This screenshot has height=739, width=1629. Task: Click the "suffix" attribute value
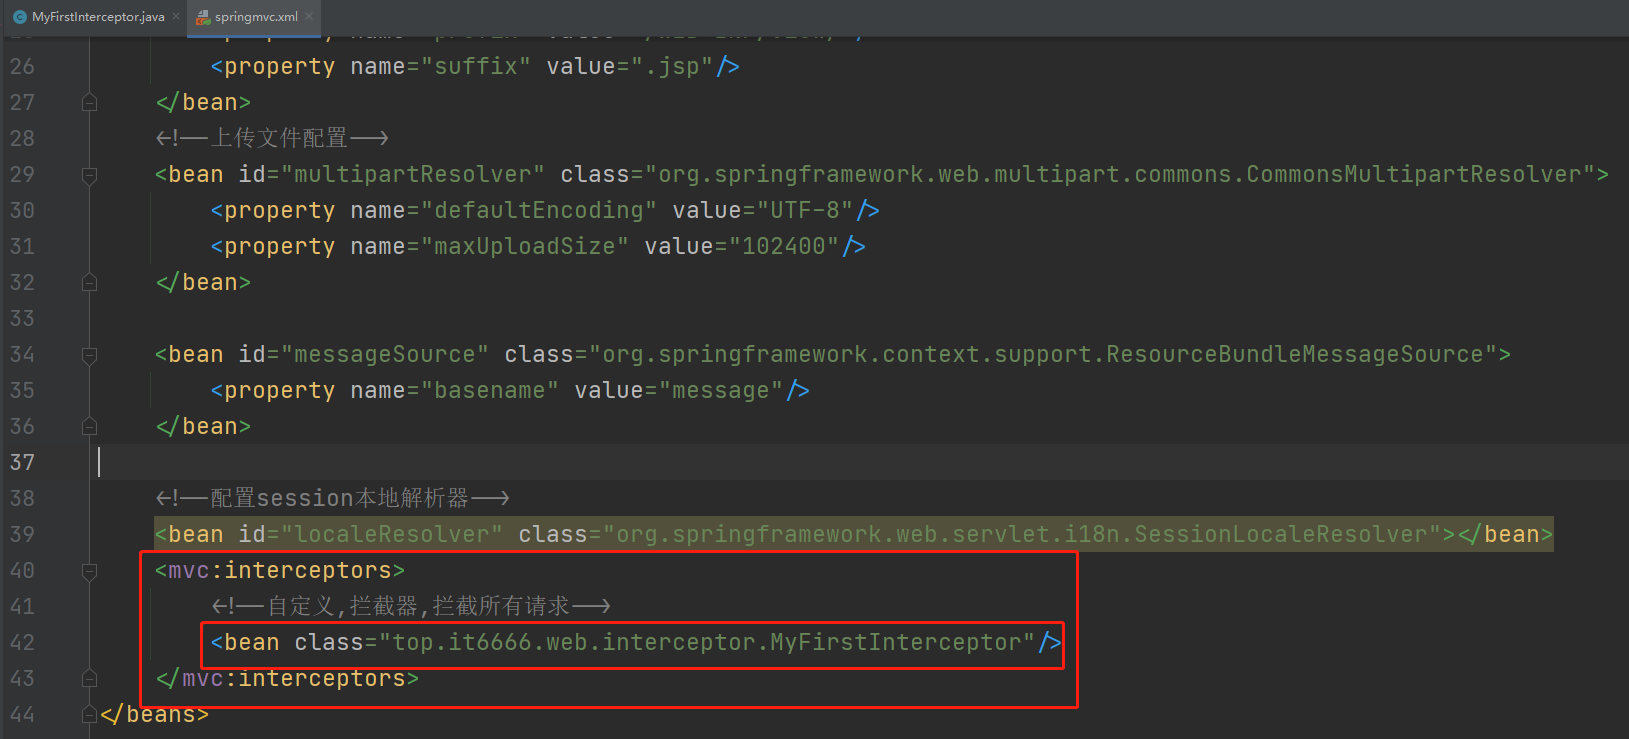pyautogui.click(x=476, y=66)
